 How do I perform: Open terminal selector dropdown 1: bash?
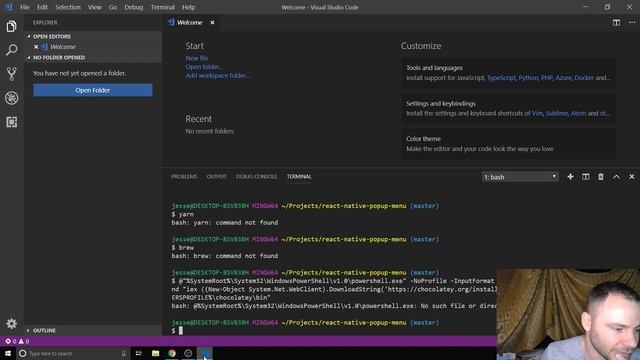pos(520,177)
